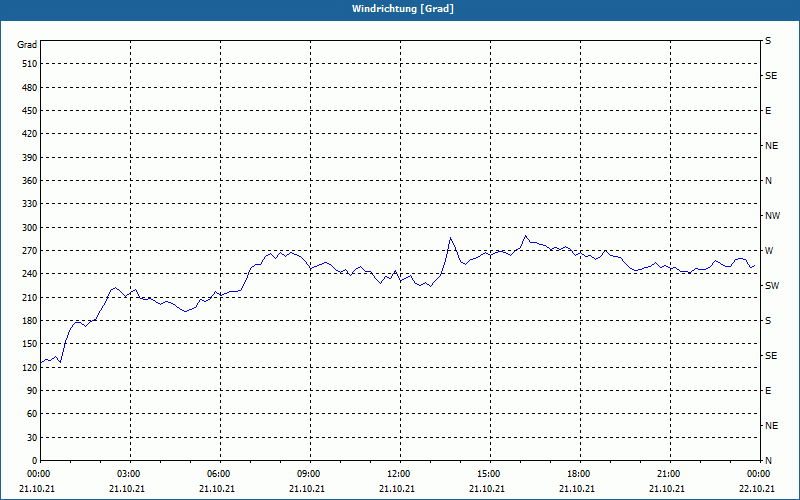Select the NE compass label beside 30 gridline

(x=771, y=426)
